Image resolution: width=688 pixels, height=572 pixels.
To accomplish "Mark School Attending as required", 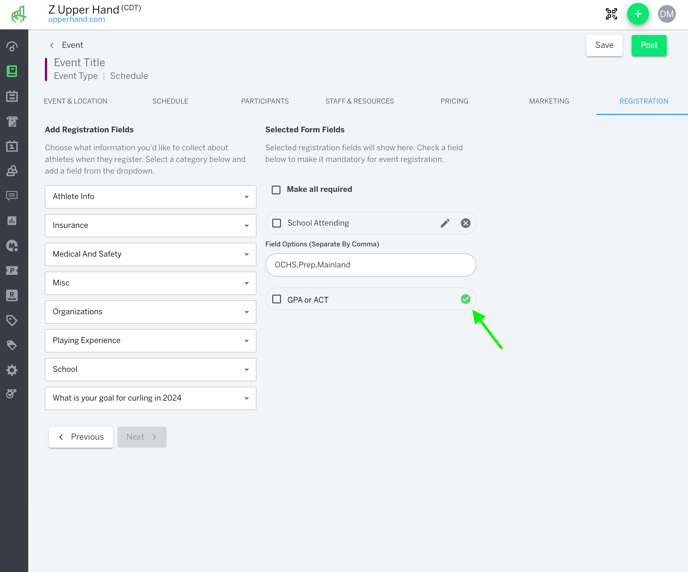I will [276, 223].
